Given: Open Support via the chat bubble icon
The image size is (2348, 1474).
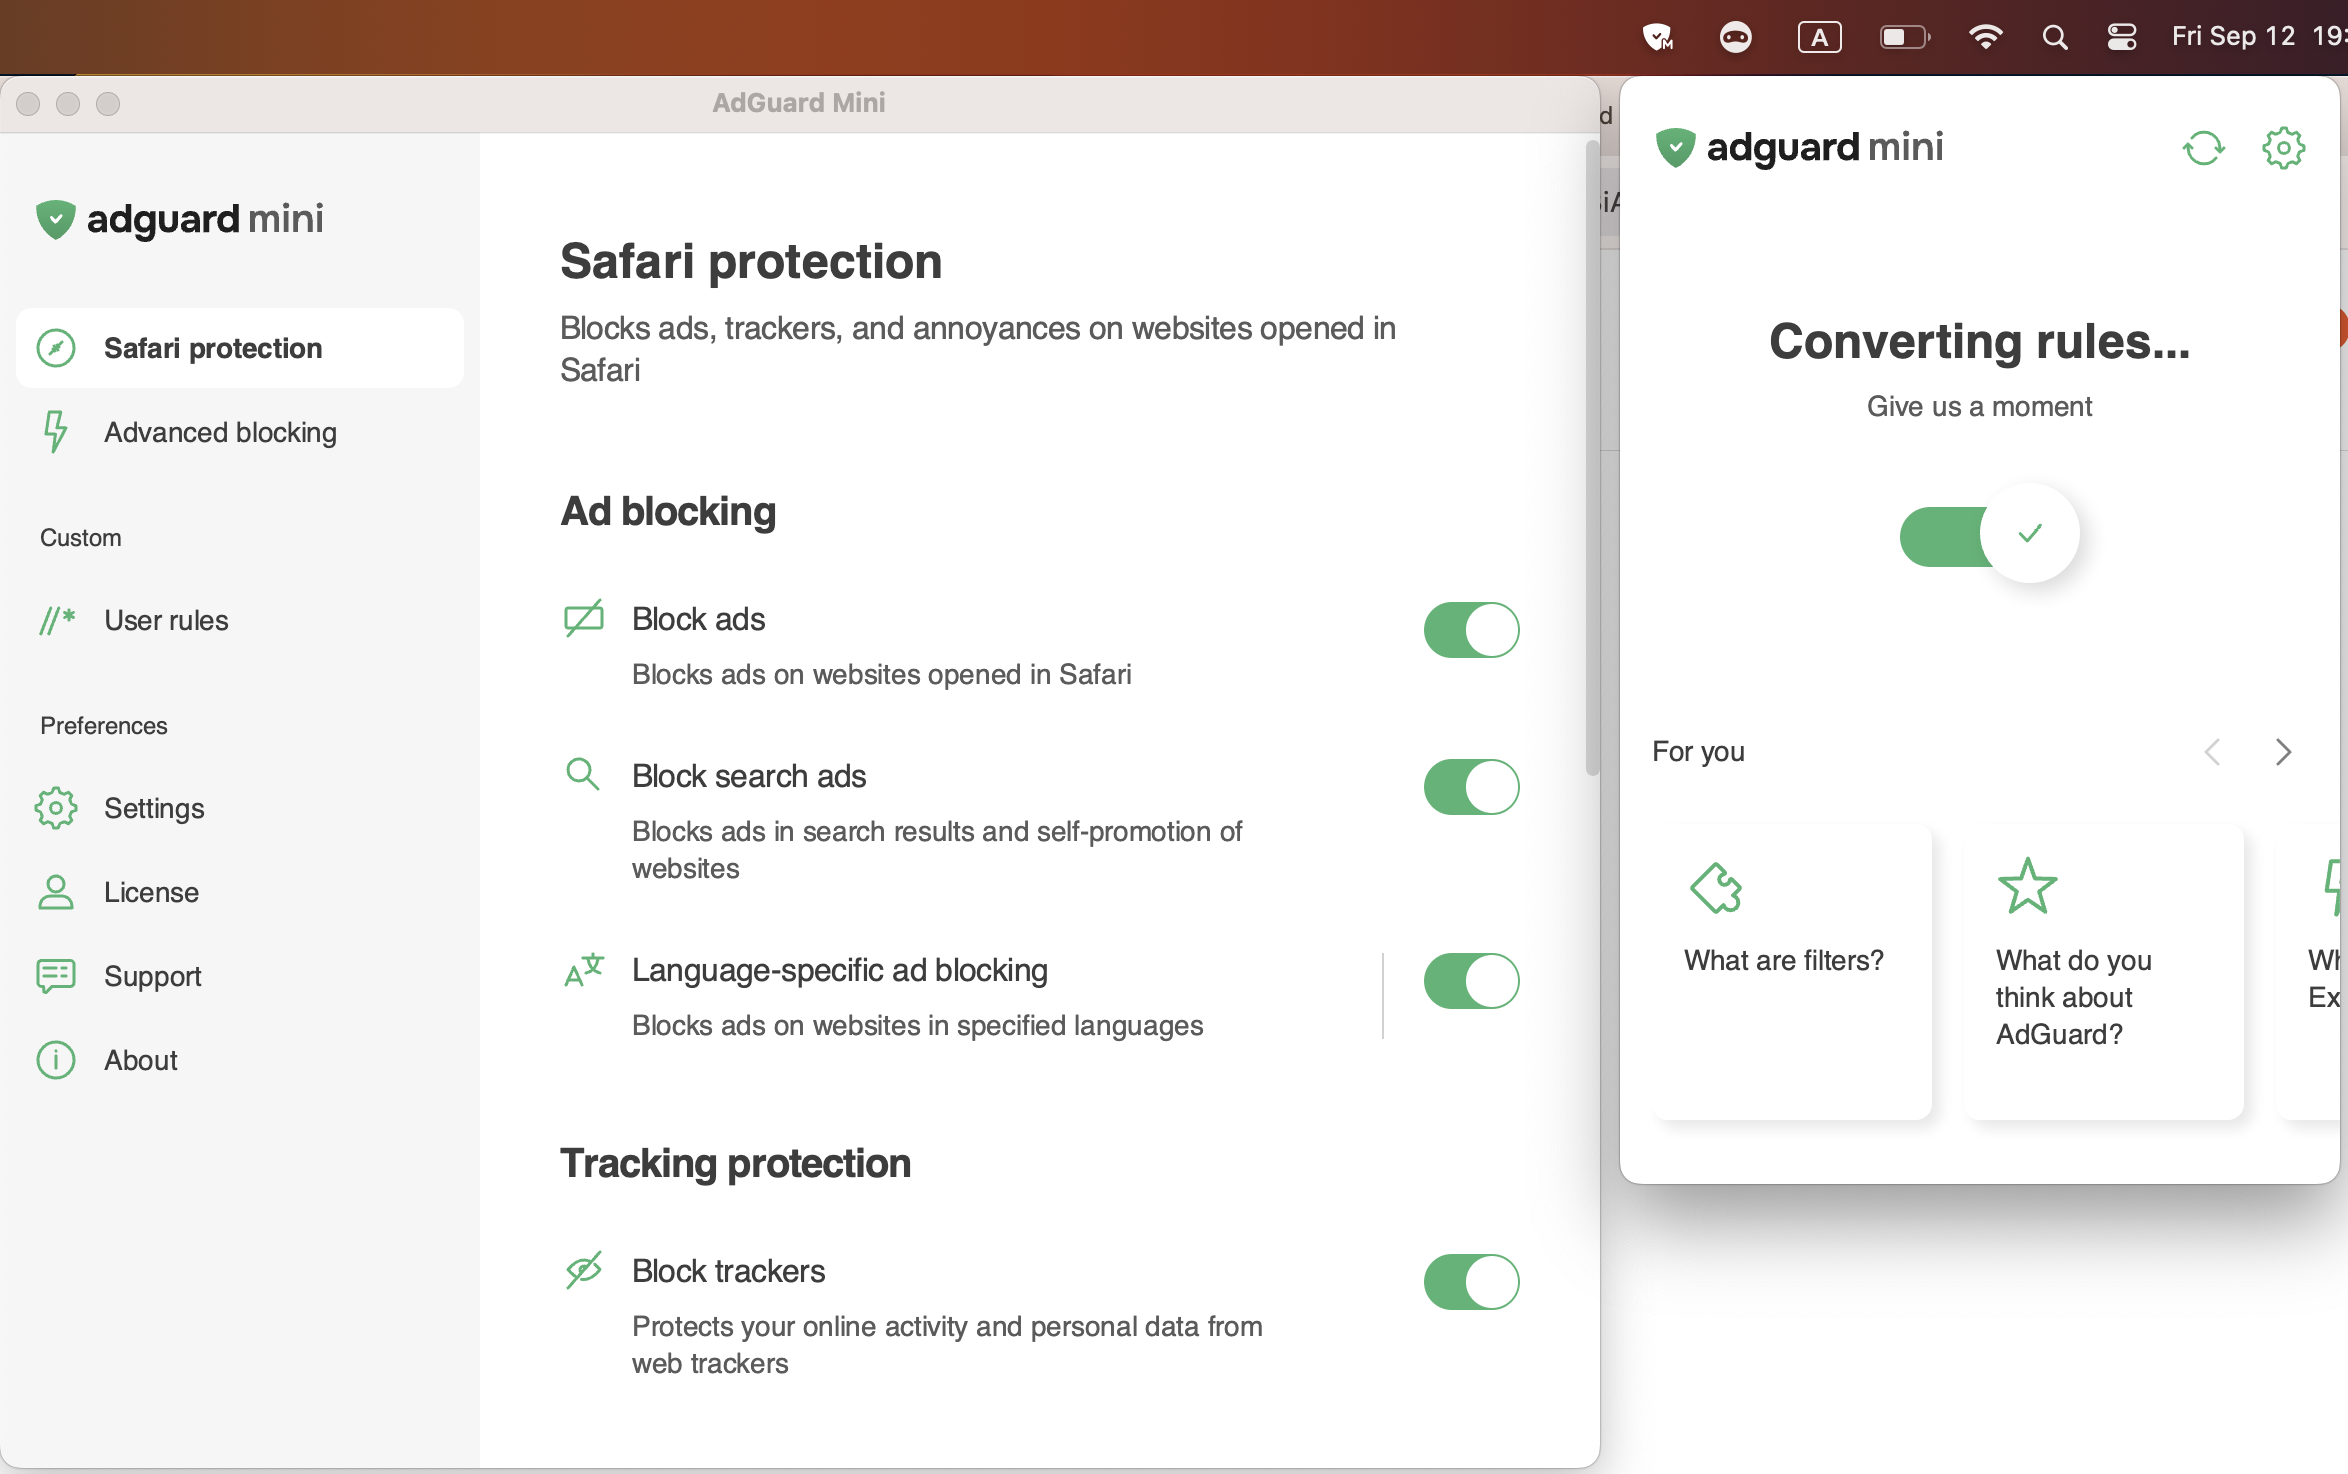Looking at the screenshot, I should [56, 976].
